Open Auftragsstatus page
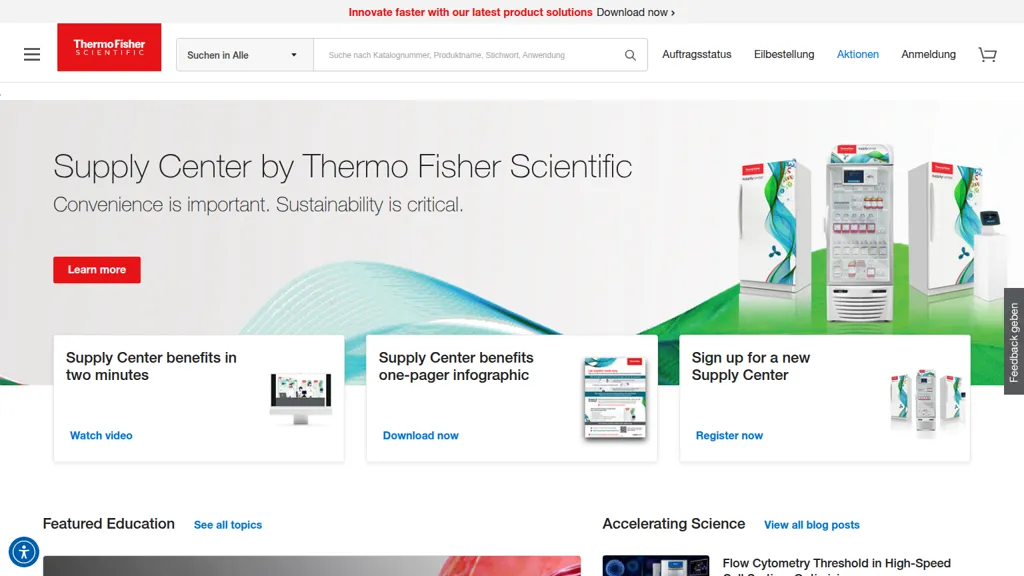 tap(697, 54)
